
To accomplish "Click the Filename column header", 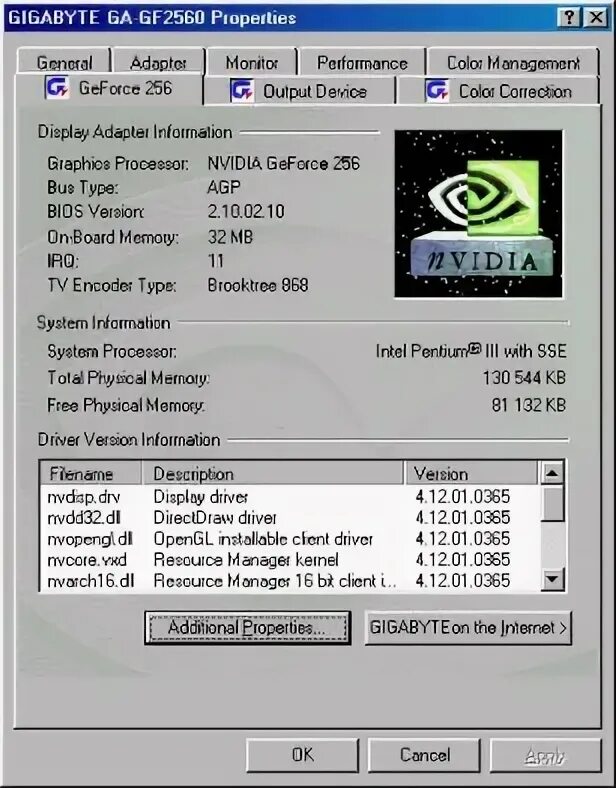I will pyautogui.click(x=91, y=473).
